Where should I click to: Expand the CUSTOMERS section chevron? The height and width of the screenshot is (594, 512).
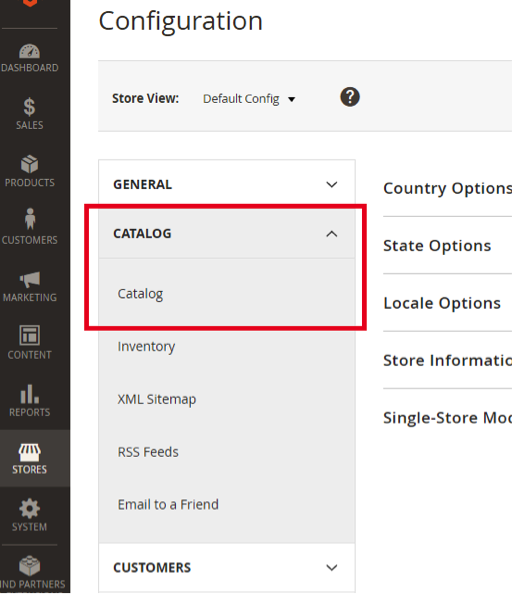point(332,567)
